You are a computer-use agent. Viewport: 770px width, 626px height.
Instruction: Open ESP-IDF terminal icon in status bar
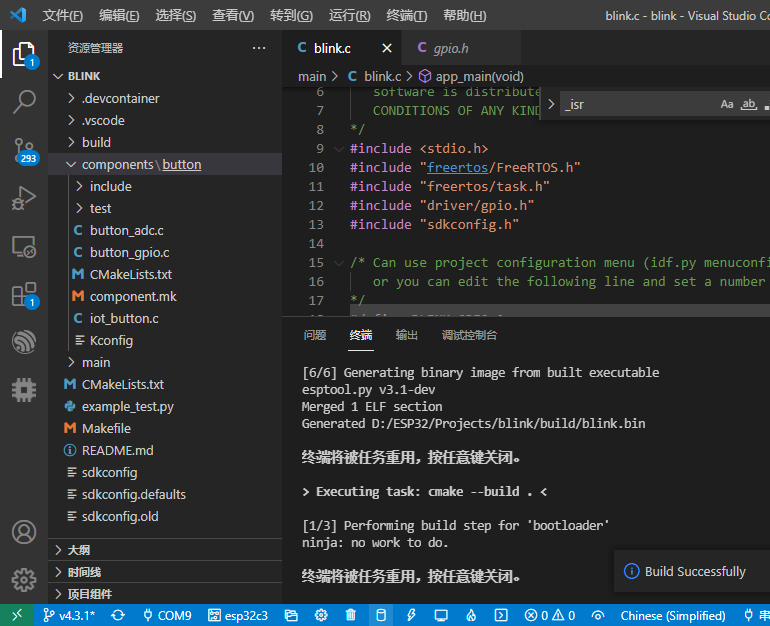tap(501, 615)
